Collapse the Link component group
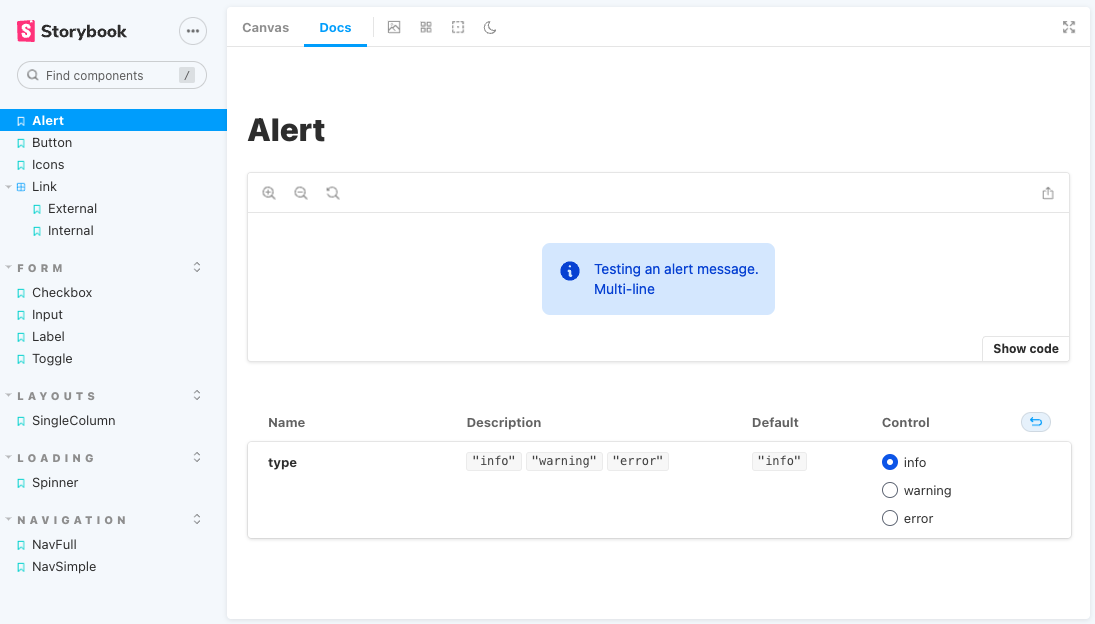 coord(9,187)
